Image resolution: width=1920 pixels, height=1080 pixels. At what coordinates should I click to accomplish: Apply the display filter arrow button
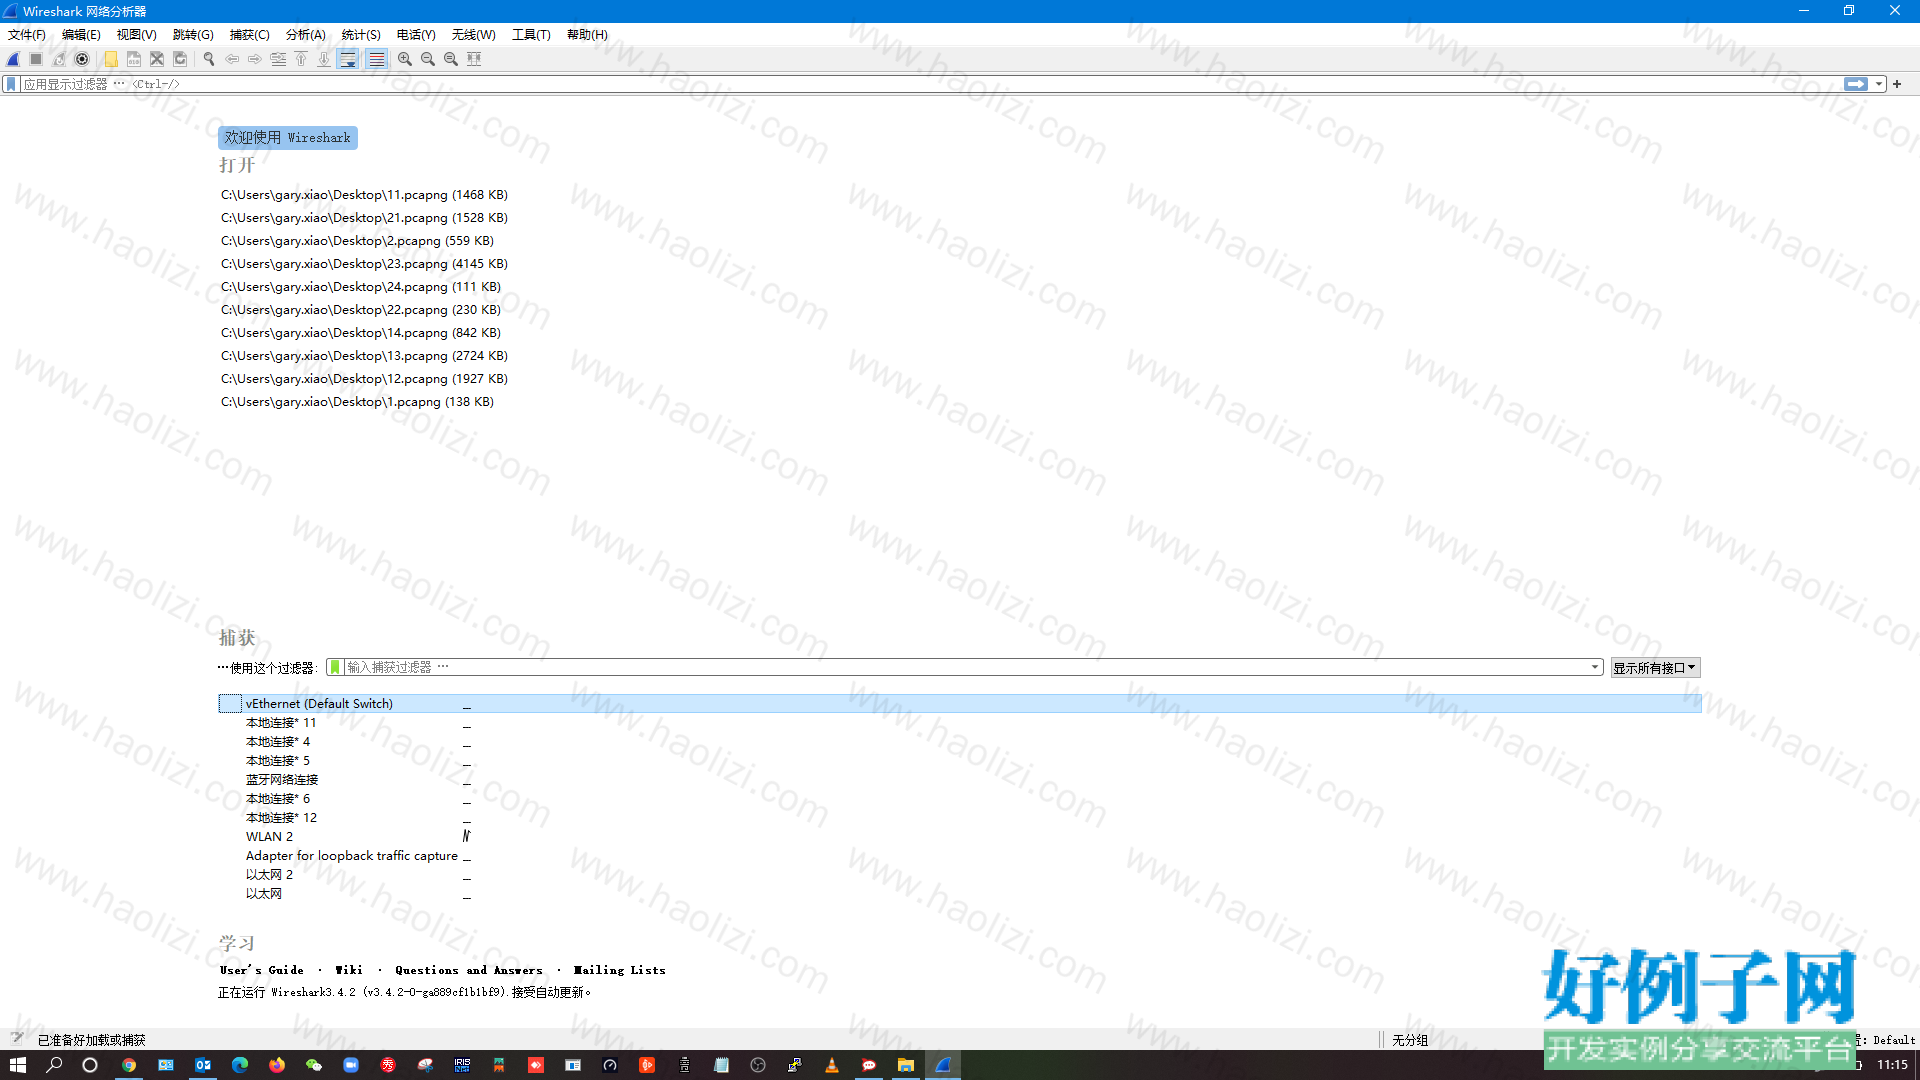pos(1856,84)
